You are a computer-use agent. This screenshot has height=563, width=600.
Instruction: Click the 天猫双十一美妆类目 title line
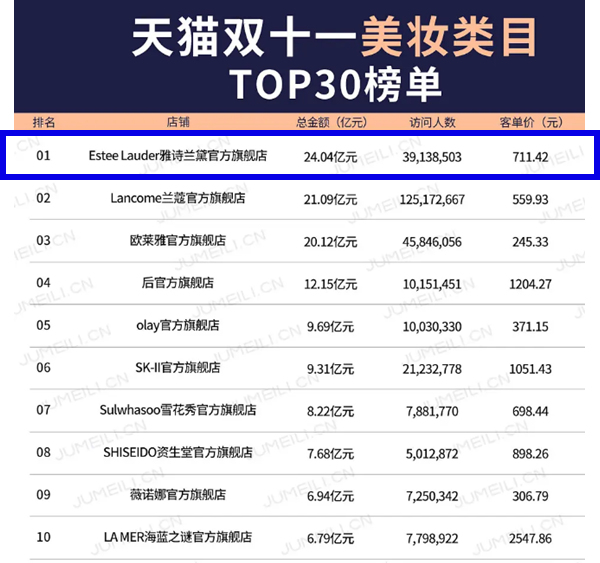click(x=334, y=38)
